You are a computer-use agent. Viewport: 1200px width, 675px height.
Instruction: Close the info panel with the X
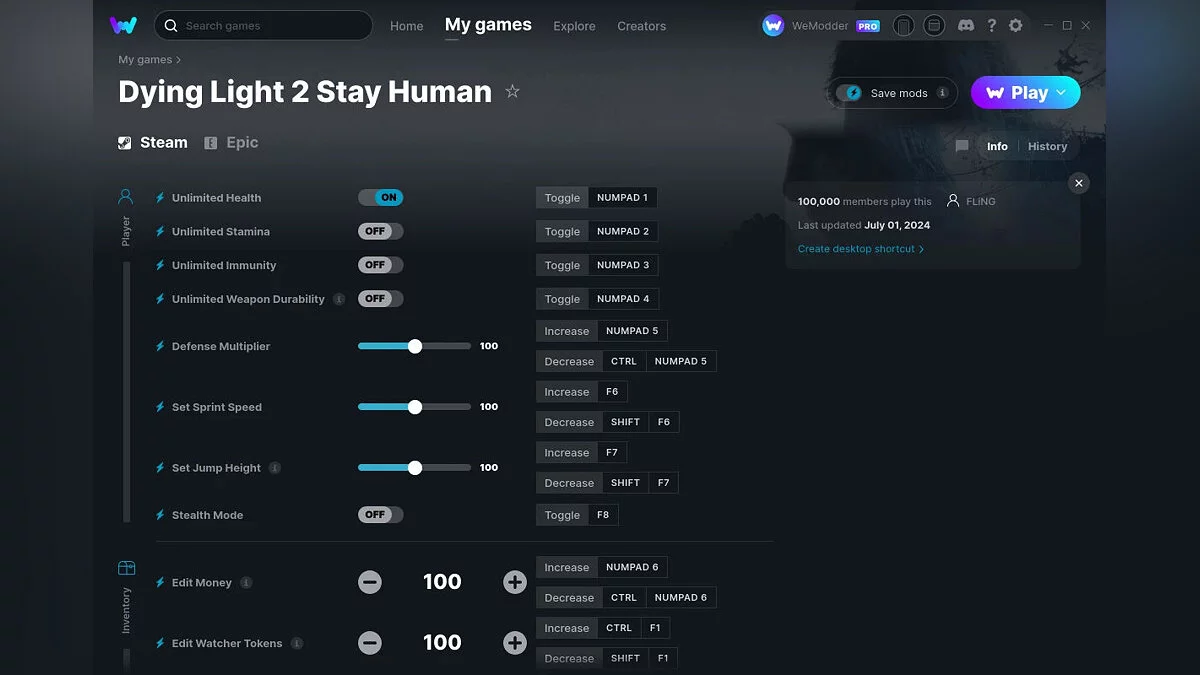coord(1078,183)
